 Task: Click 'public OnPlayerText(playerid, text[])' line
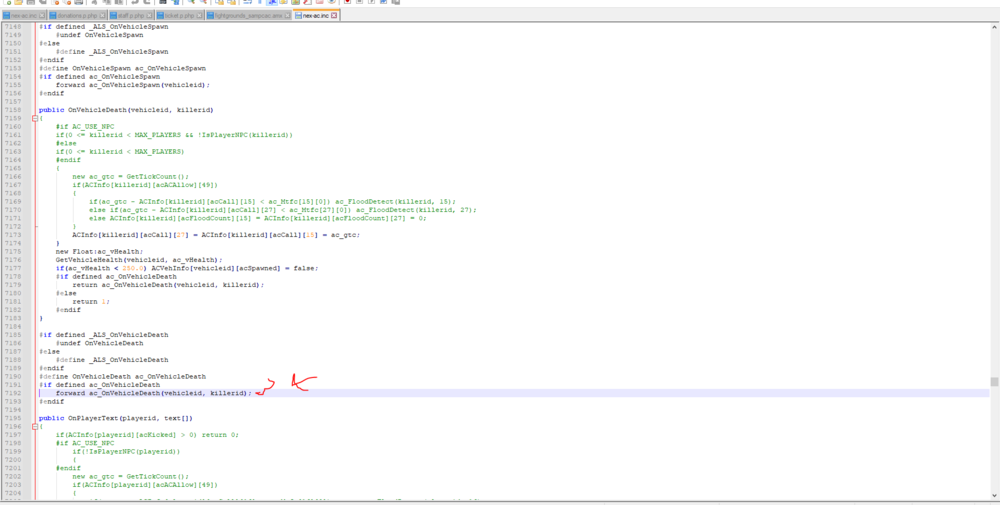pos(115,418)
